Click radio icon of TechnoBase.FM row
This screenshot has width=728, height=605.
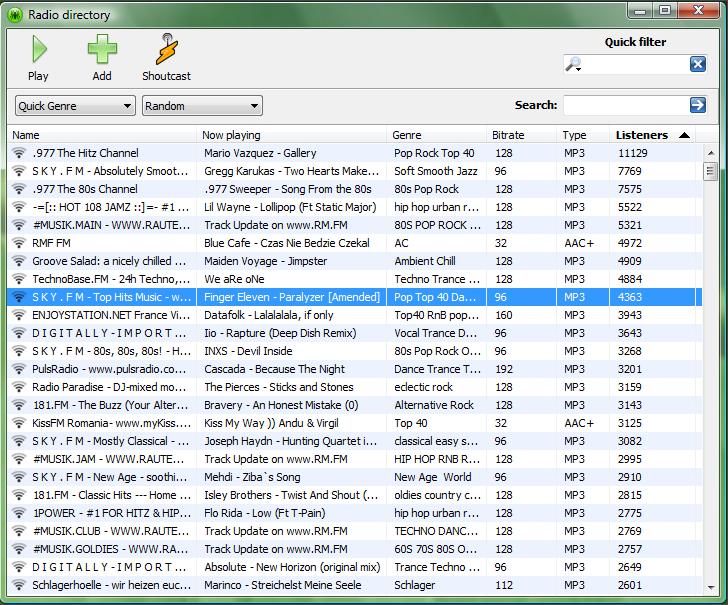coord(19,279)
